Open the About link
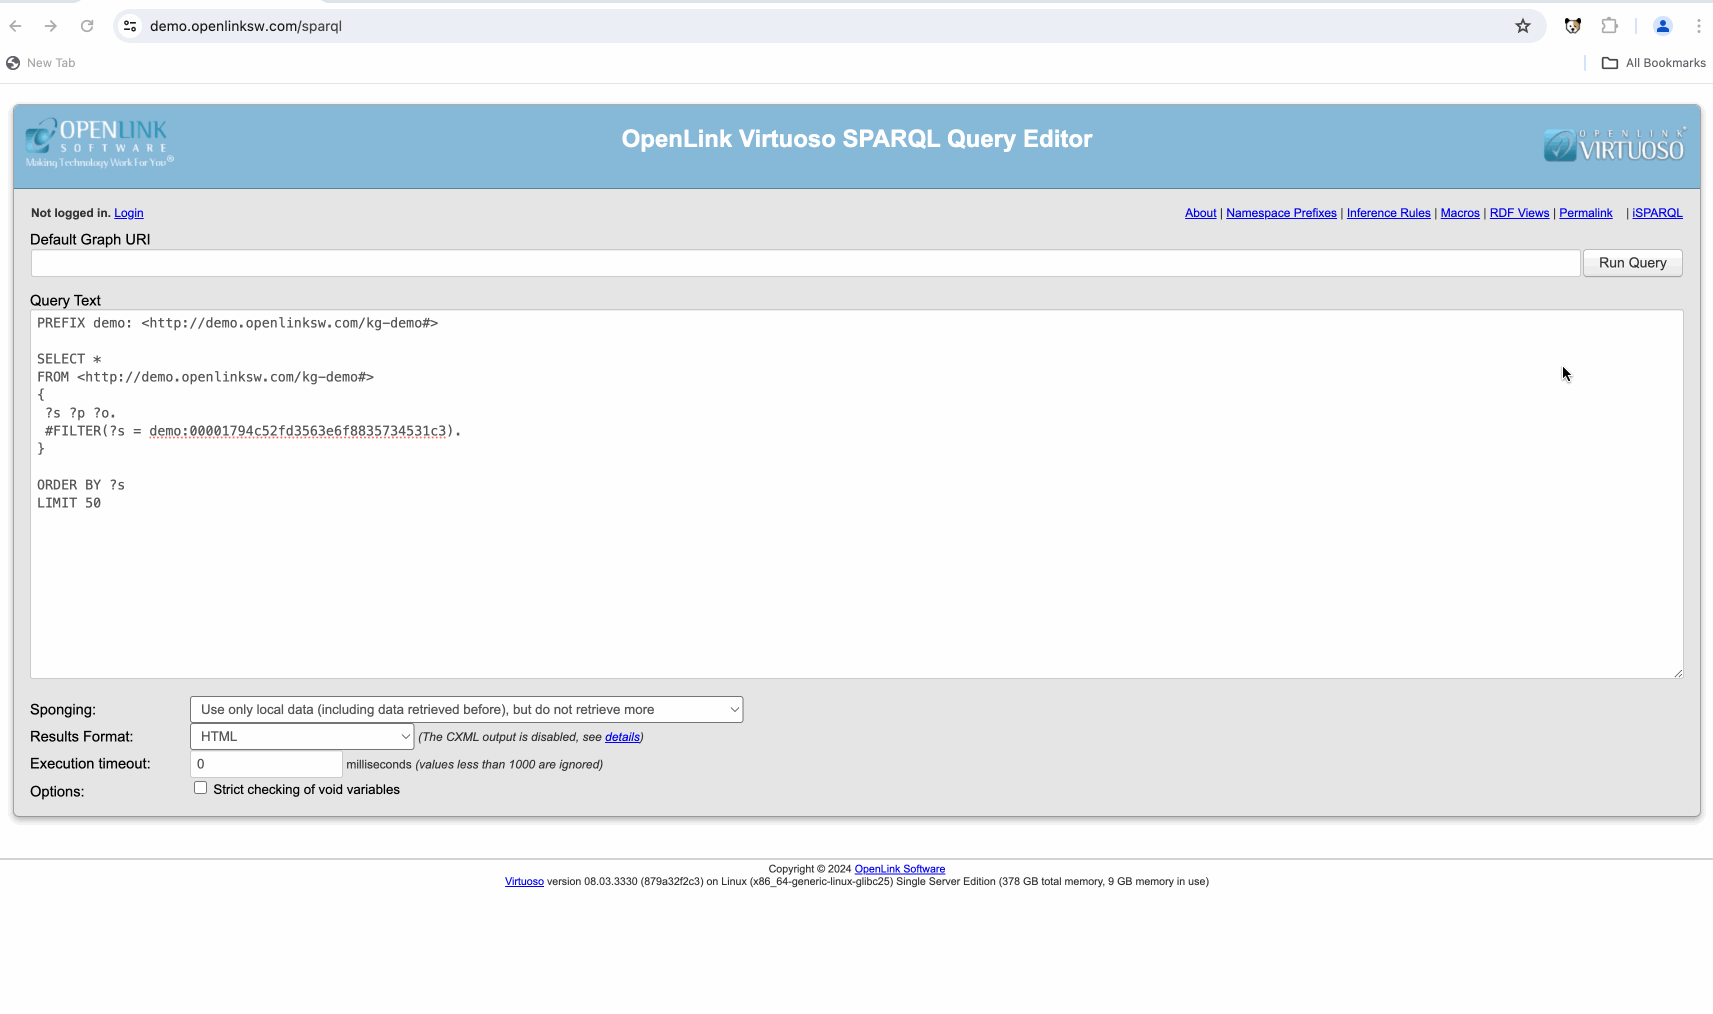 coord(1200,213)
